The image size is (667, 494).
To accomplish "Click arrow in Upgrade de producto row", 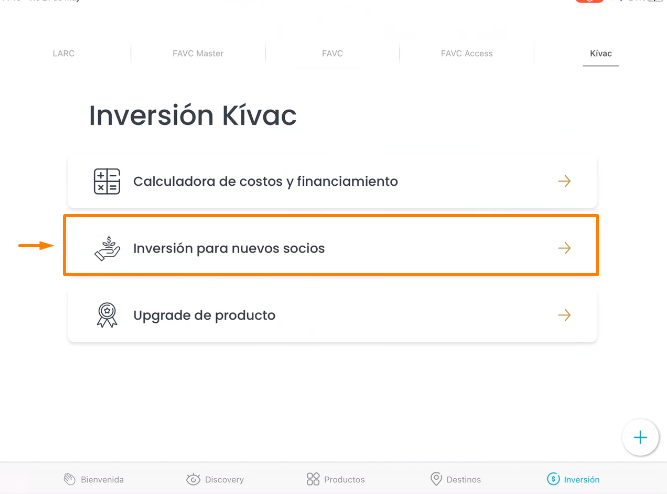I will (564, 315).
